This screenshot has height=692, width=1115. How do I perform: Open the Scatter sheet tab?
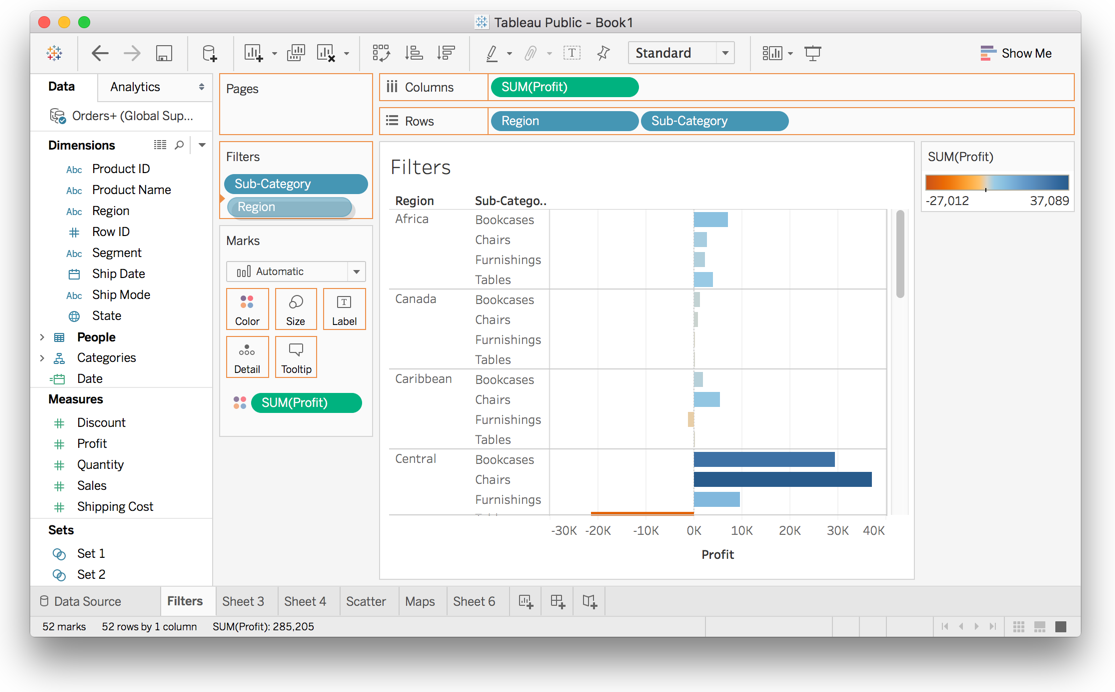(365, 601)
